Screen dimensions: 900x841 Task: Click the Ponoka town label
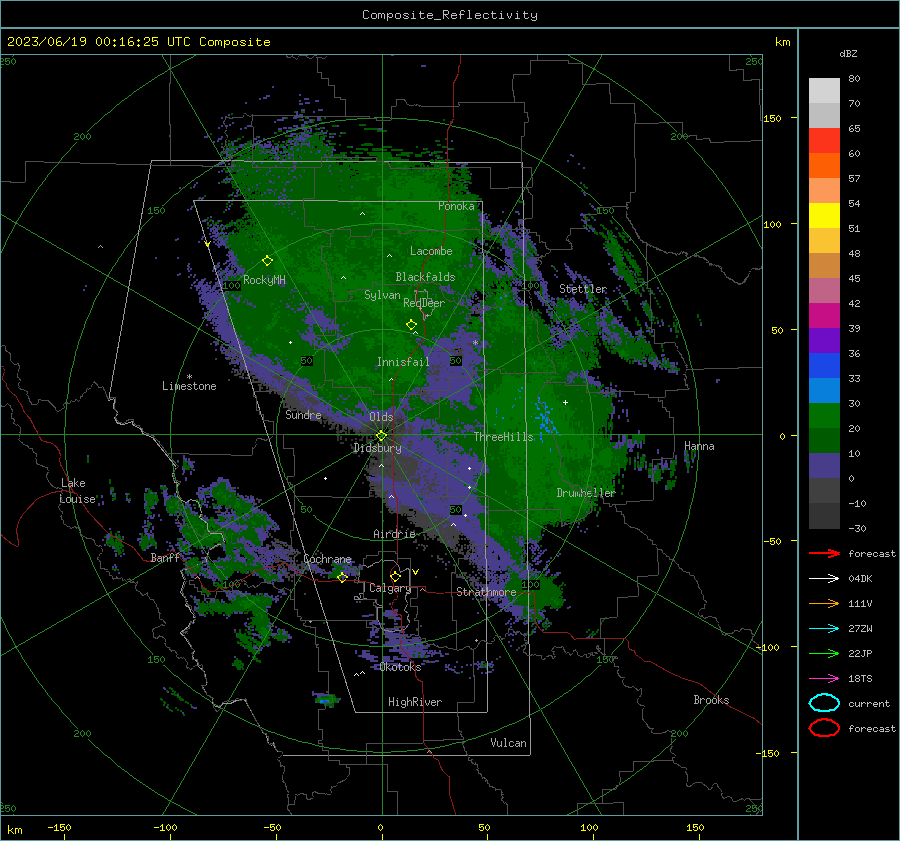(456, 206)
